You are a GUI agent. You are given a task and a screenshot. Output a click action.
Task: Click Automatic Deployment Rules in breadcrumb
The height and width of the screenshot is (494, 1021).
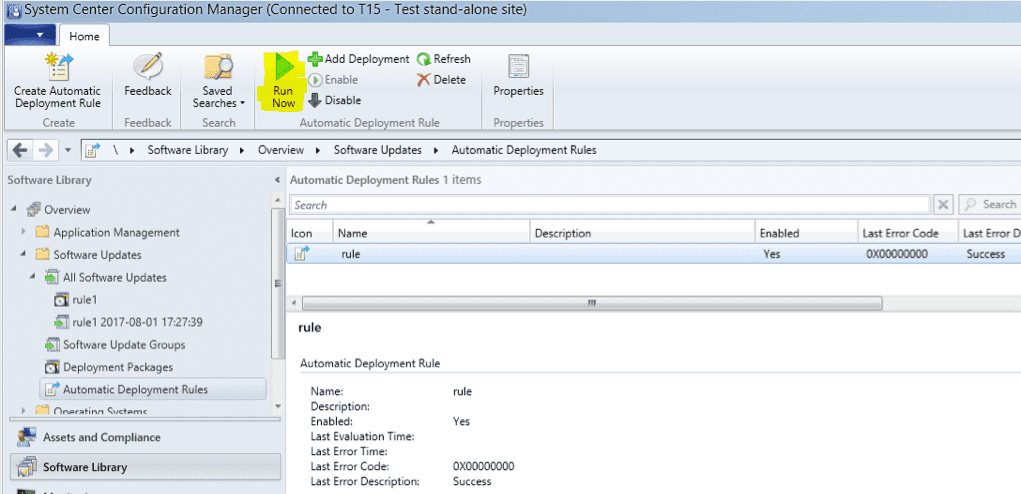pos(524,150)
